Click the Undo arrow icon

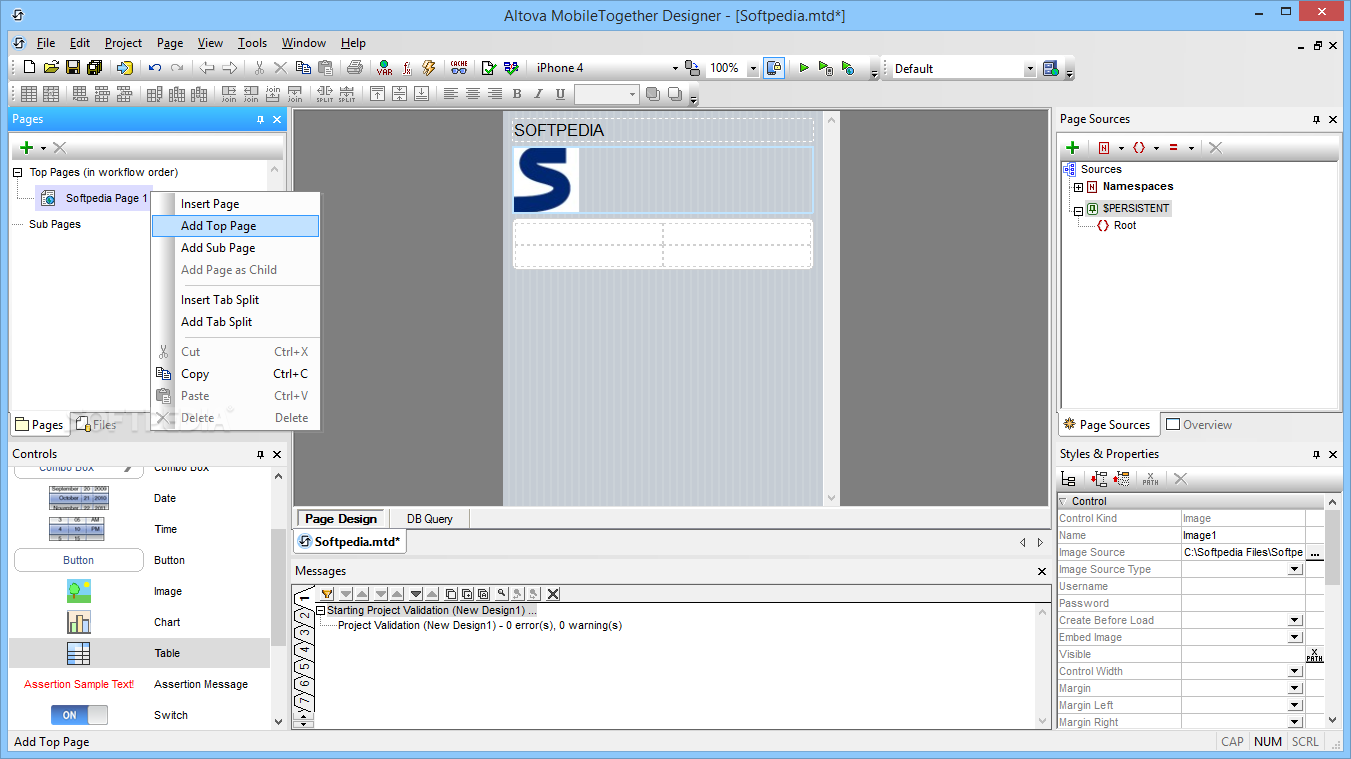coord(155,68)
